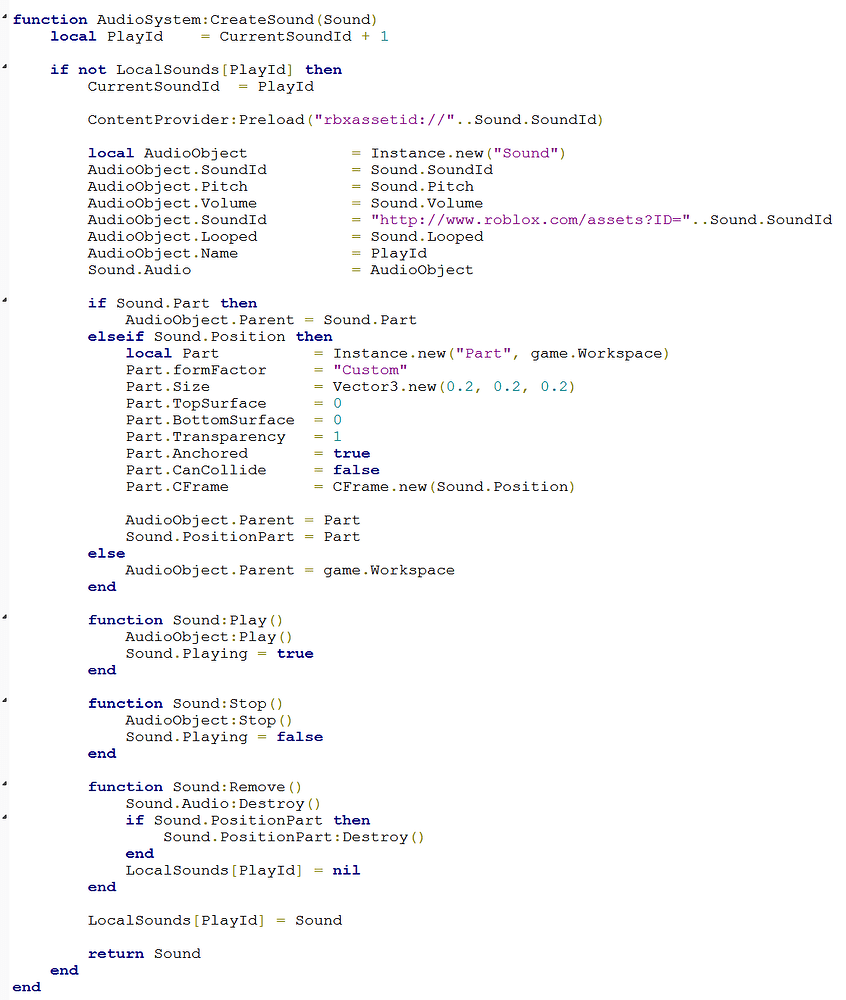Click the 'AudioObject.Pitch' assignment line
This screenshot has width=846, height=1000.
click(281, 186)
